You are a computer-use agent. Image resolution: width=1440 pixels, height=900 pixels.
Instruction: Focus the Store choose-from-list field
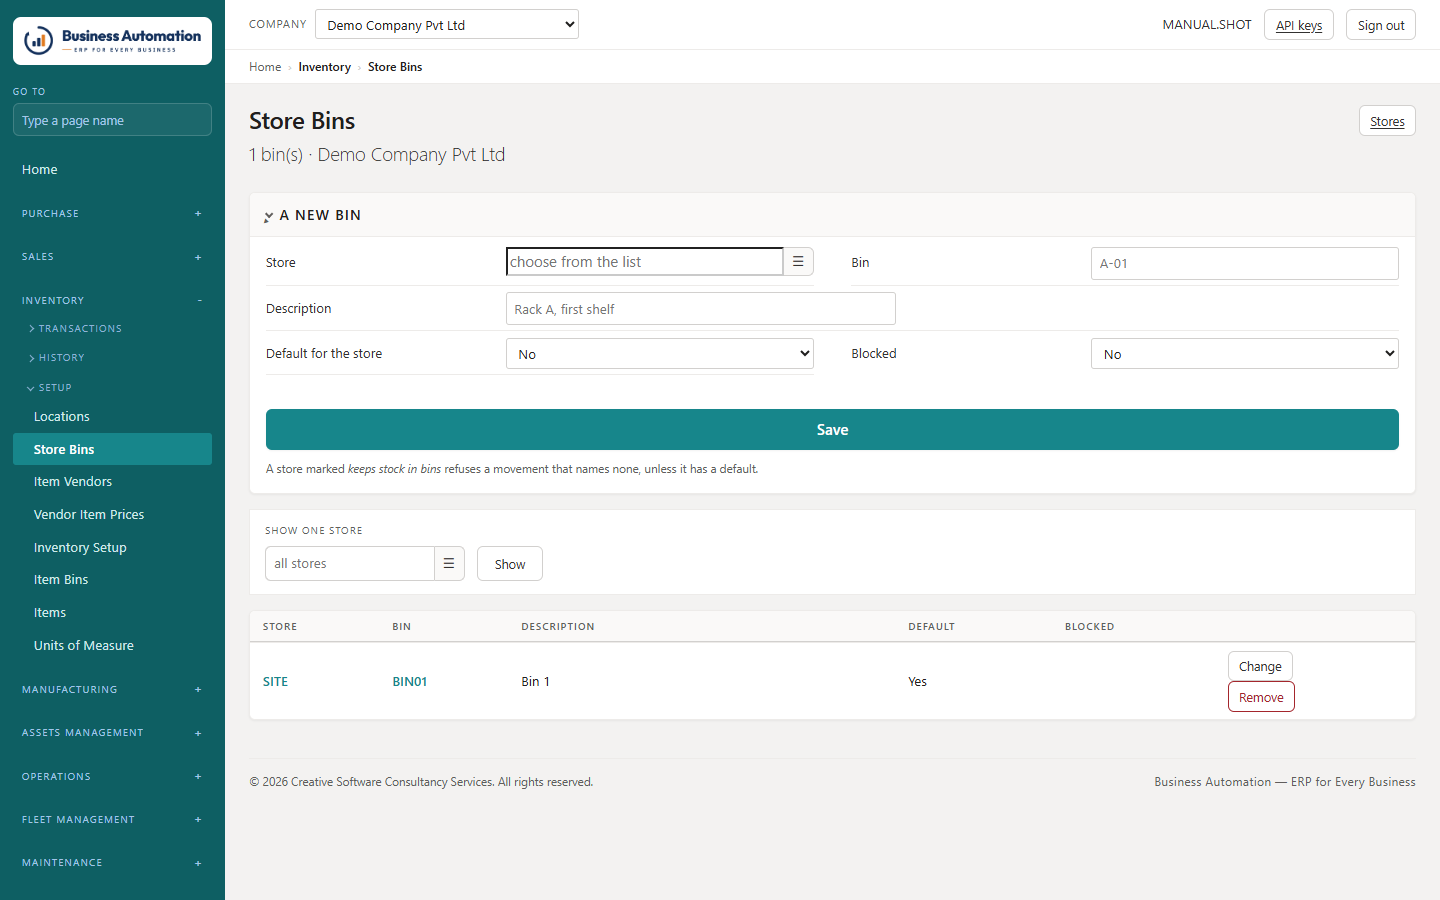point(645,262)
